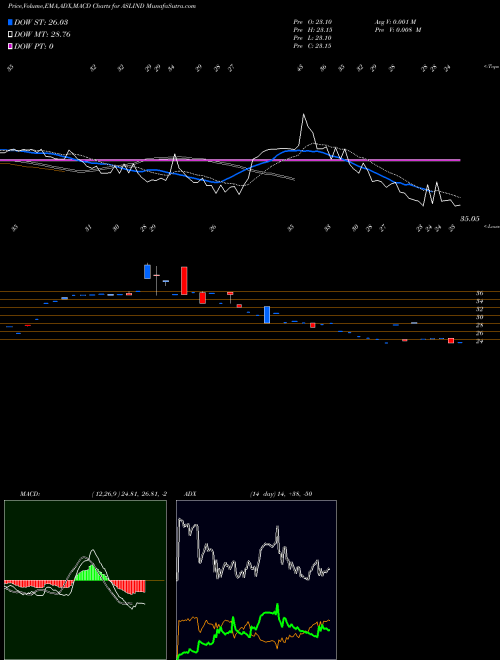The height and width of the screenshot is (660, 500).
Task: Select the 'DOW PT: 0' legend label
Action: [x=34, y=46]
